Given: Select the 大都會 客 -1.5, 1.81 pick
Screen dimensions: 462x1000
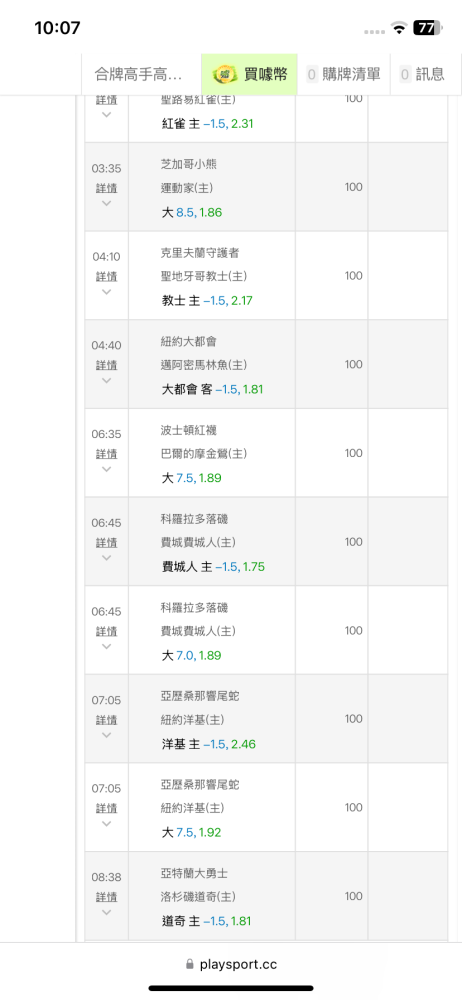Looking at the screenshot, I should tap(212, 390).
